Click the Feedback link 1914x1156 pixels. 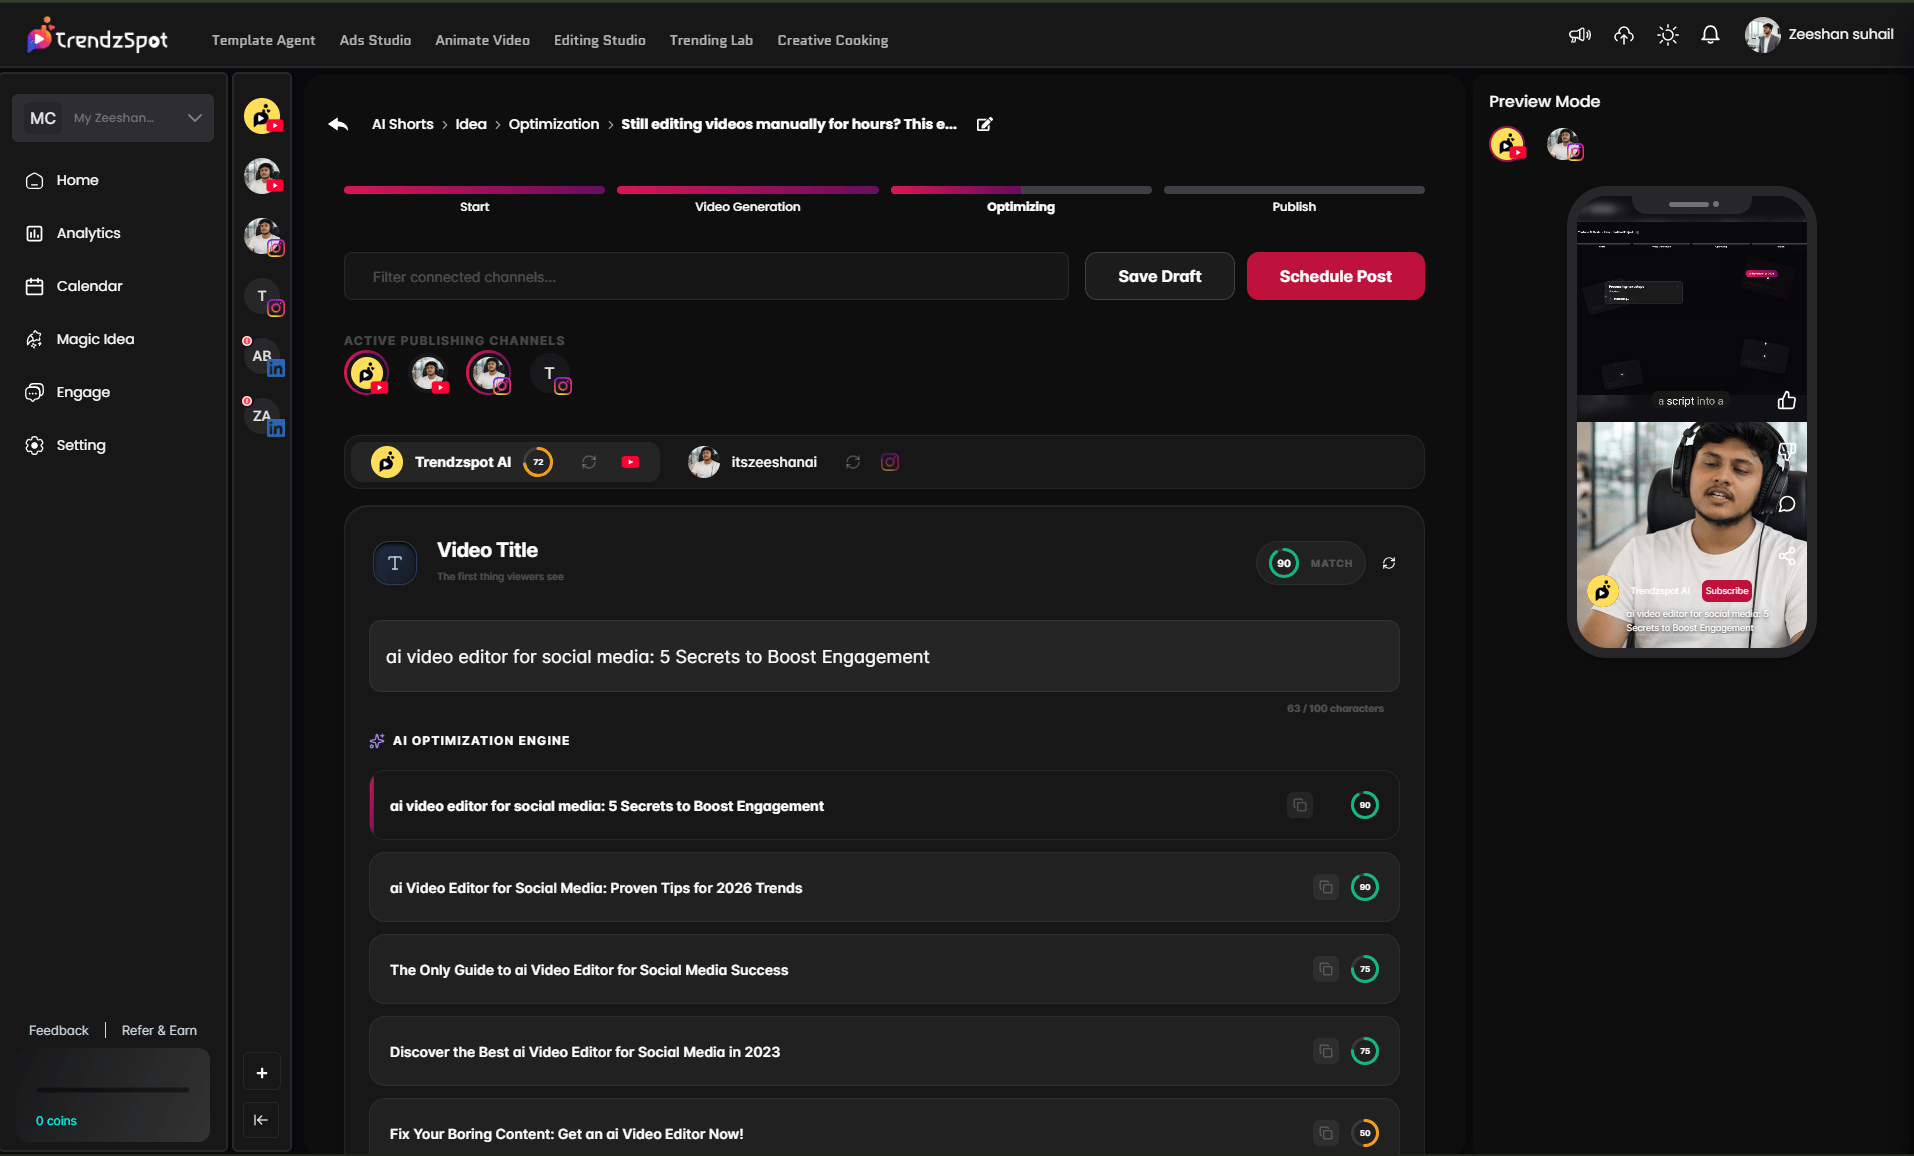coord(58,1030)
